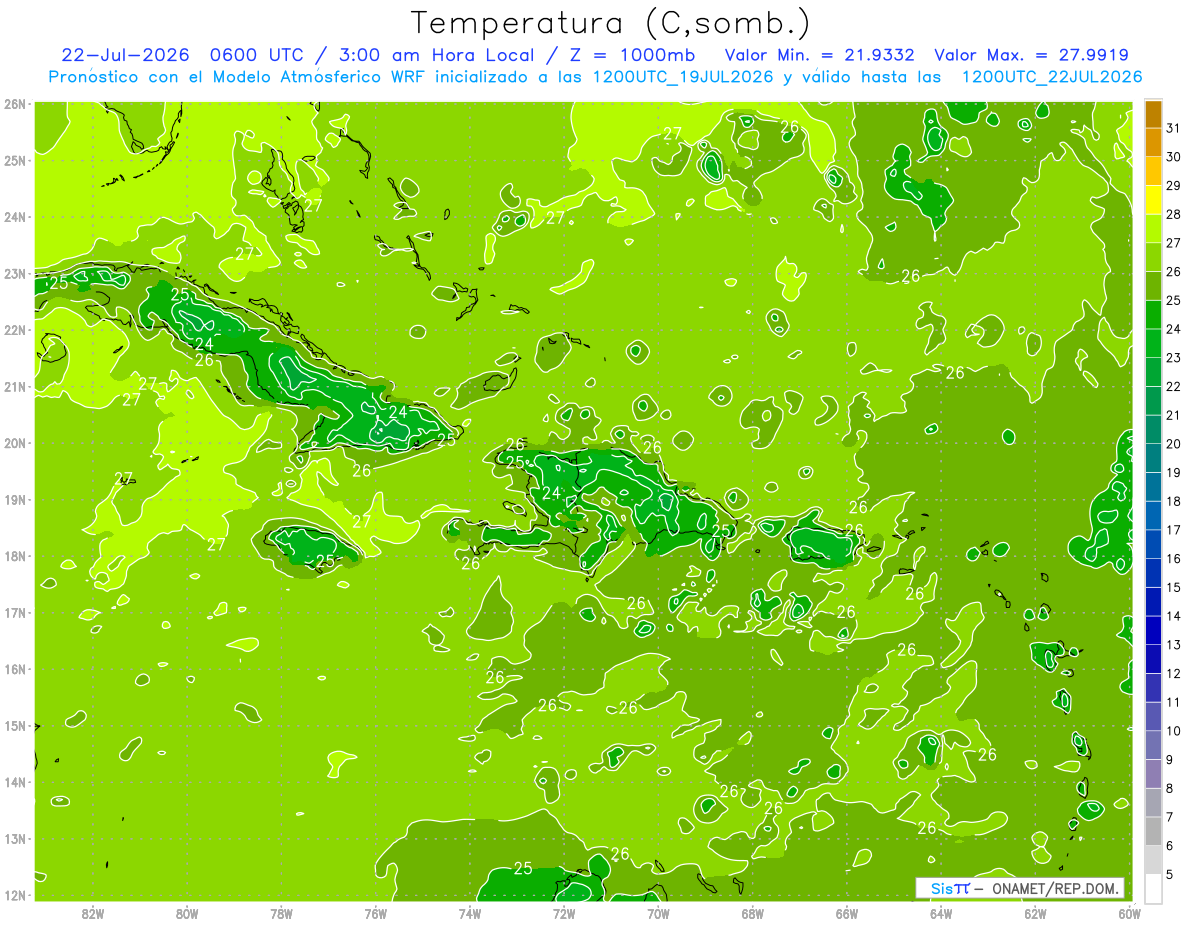Image resolution: width=1200 pixels, height=927 pixels.
Task: Click the '23N' latitude axis label
Action: point(15,274)
